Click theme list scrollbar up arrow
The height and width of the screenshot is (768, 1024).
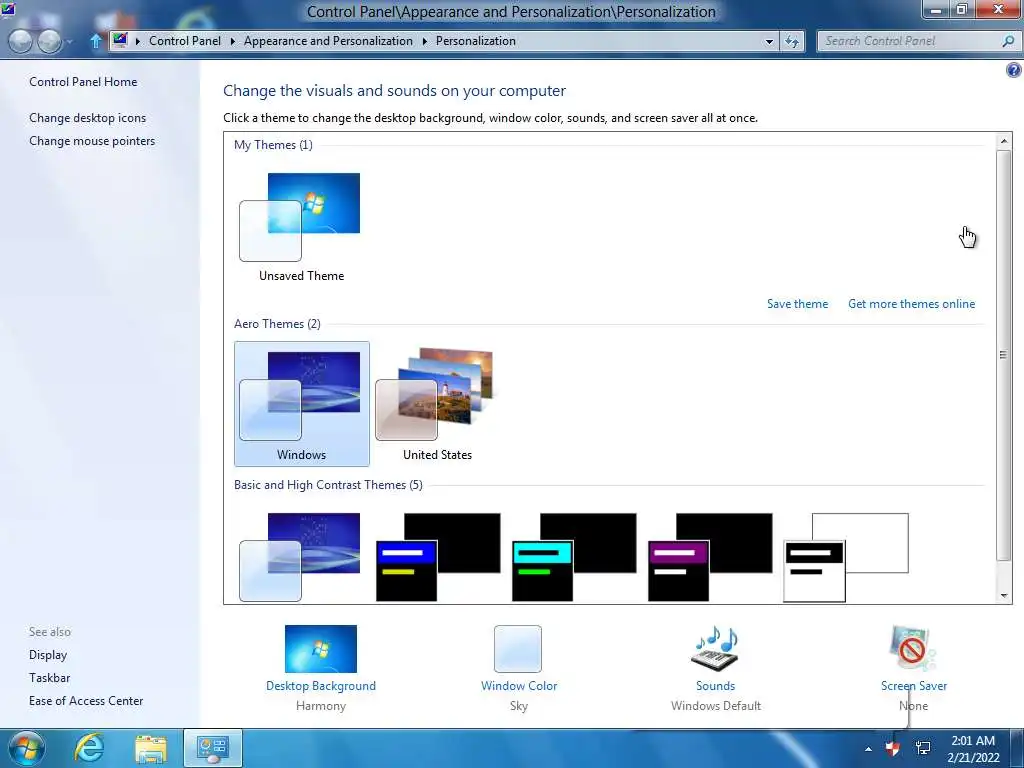[x=1004, y=140]
